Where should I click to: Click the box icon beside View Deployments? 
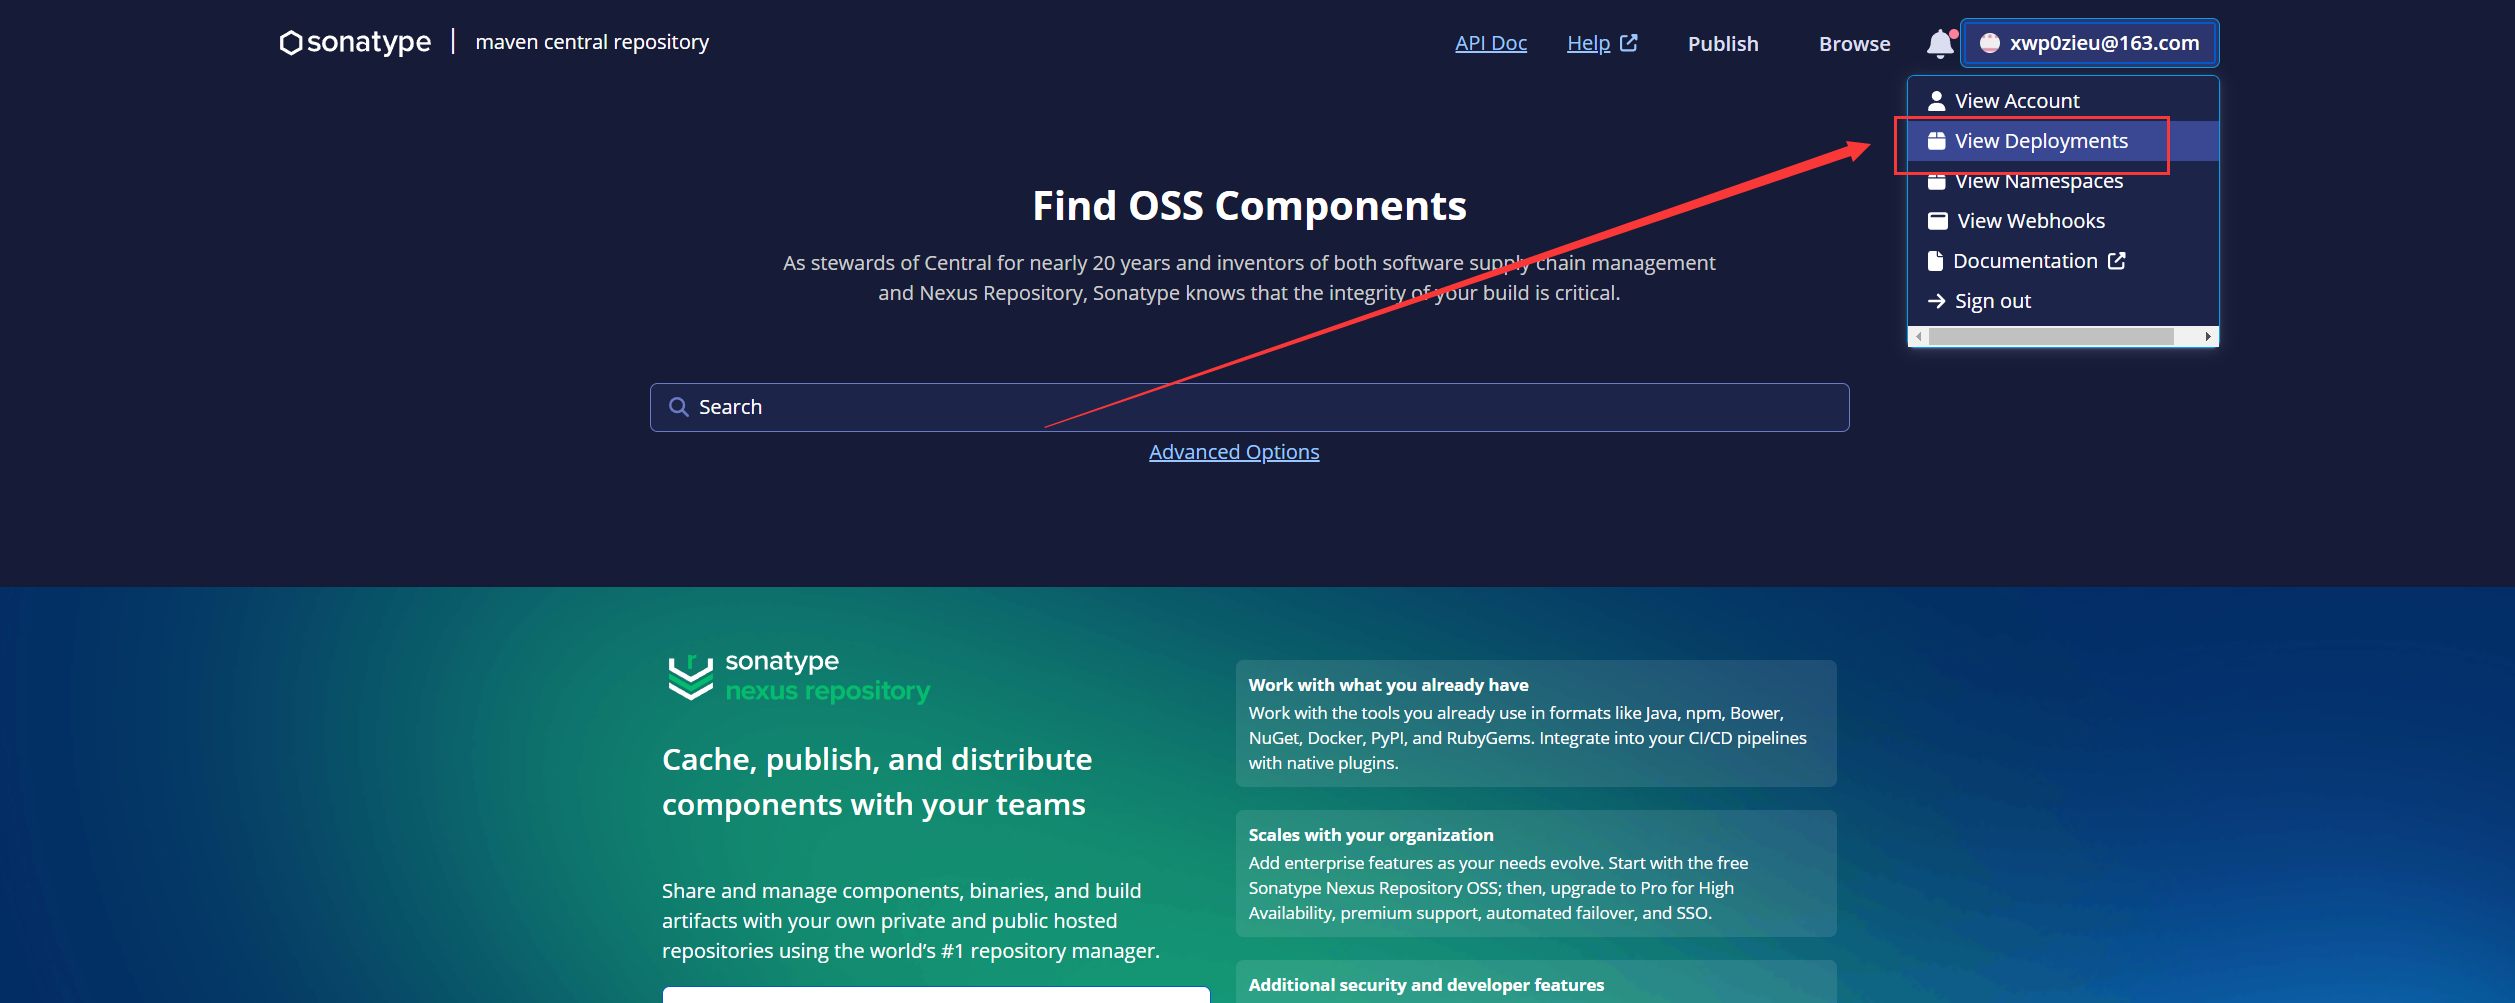[x=1937, y=141]
